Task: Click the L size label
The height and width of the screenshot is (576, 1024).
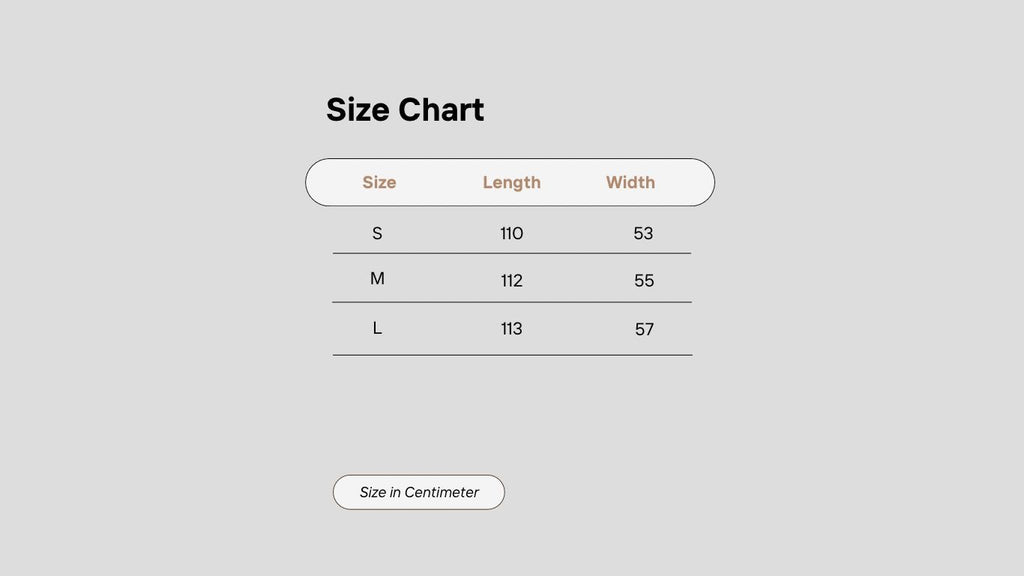Action: click(x=377, y=328)
